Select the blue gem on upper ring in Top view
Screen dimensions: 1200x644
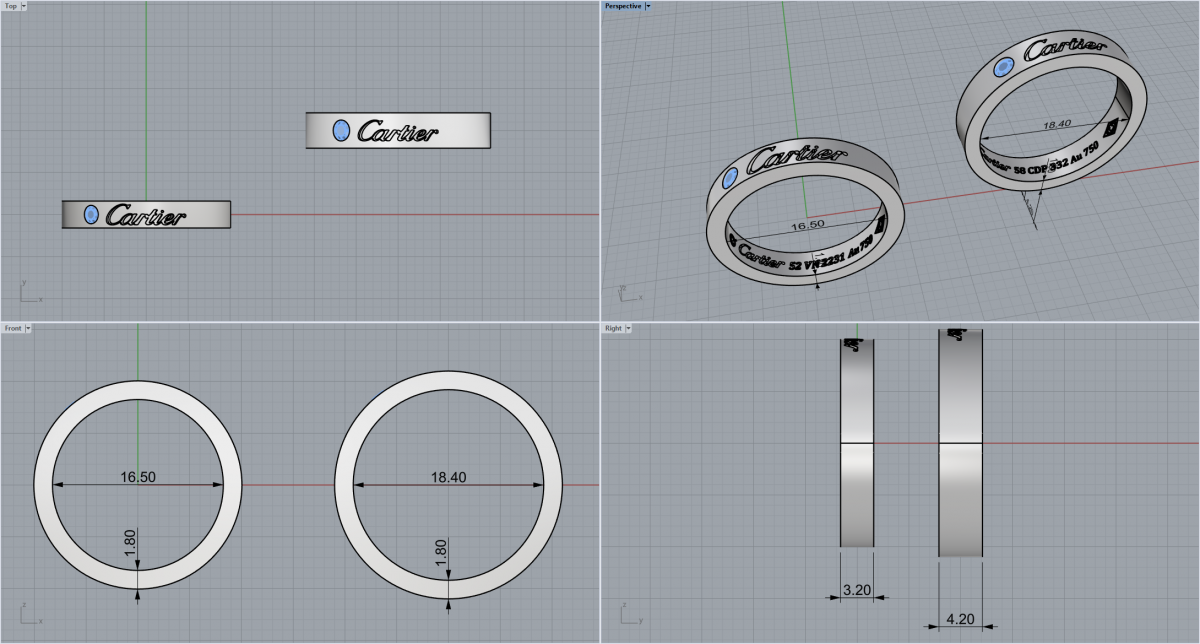pyautogui.click(x=340, y=129)
